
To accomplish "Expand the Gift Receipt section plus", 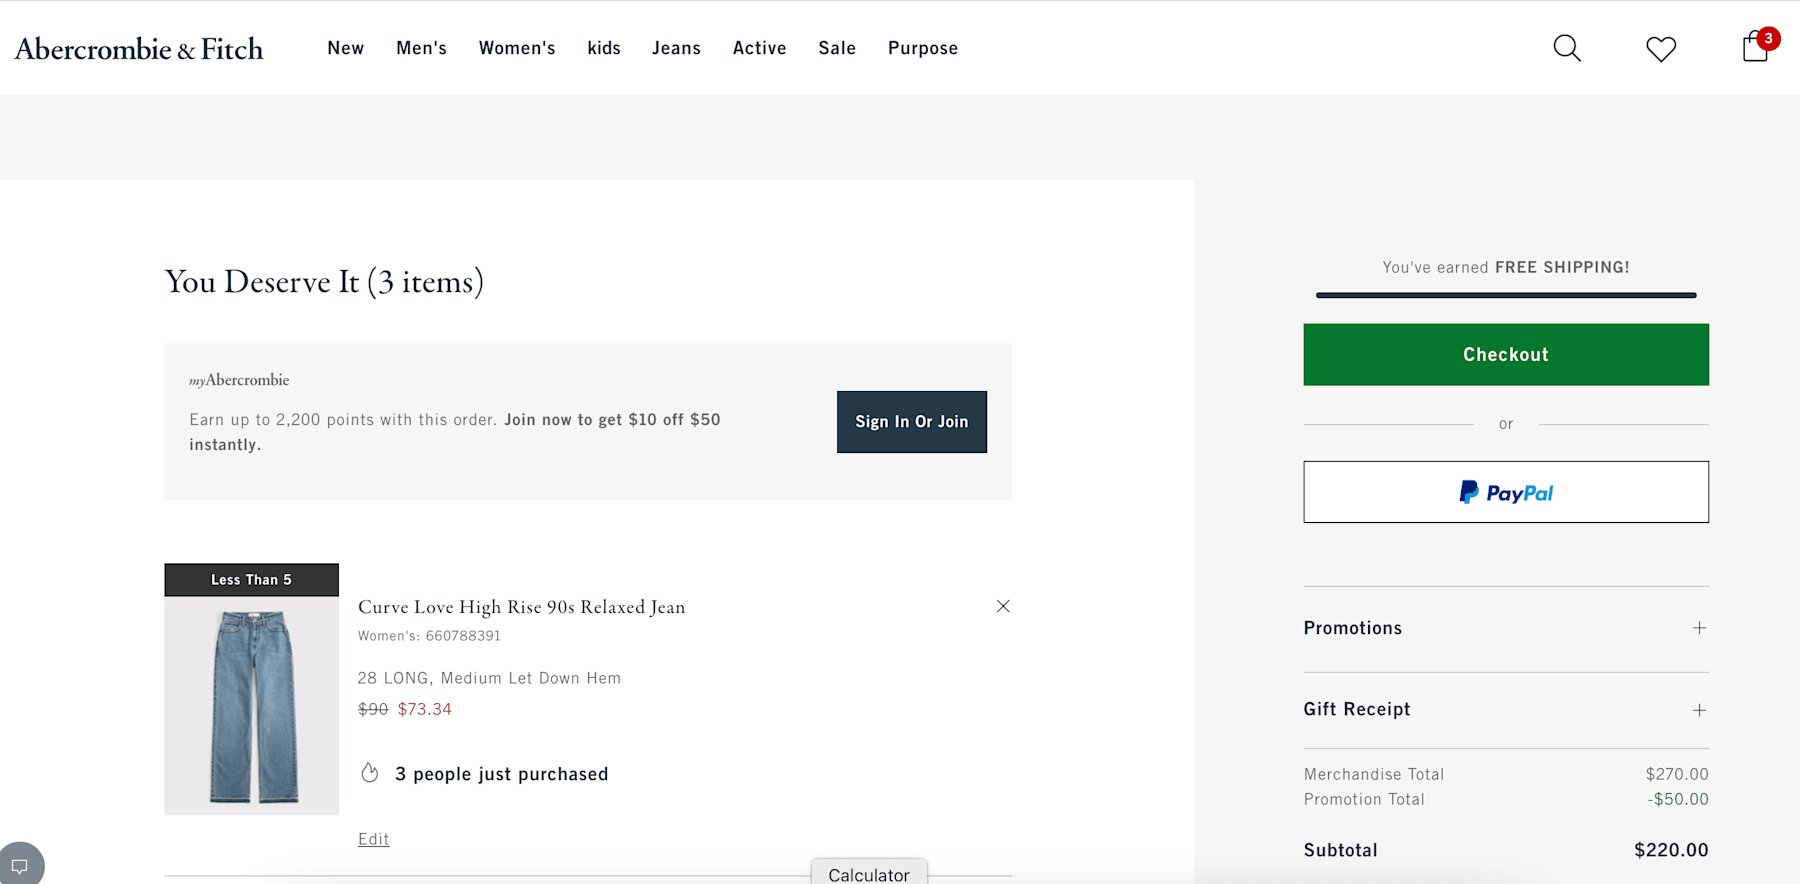I will pos(1699,710).
